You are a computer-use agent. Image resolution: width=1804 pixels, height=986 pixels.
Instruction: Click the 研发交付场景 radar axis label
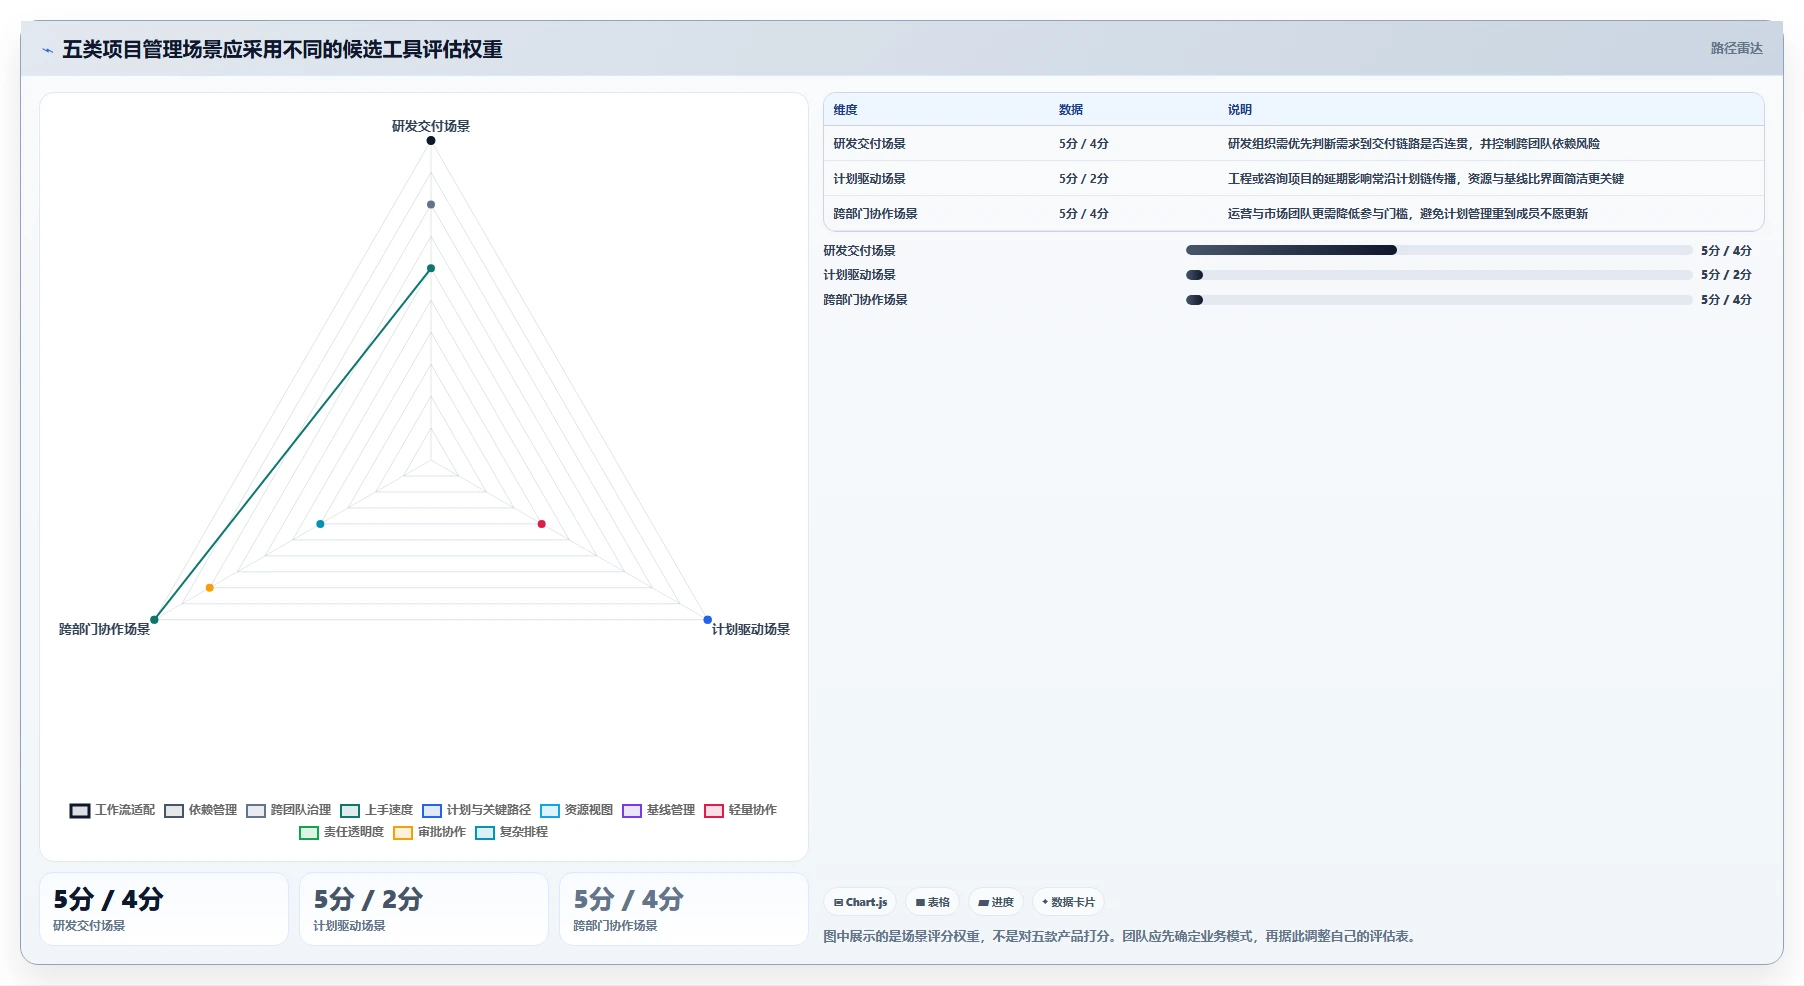pos(431,126)
